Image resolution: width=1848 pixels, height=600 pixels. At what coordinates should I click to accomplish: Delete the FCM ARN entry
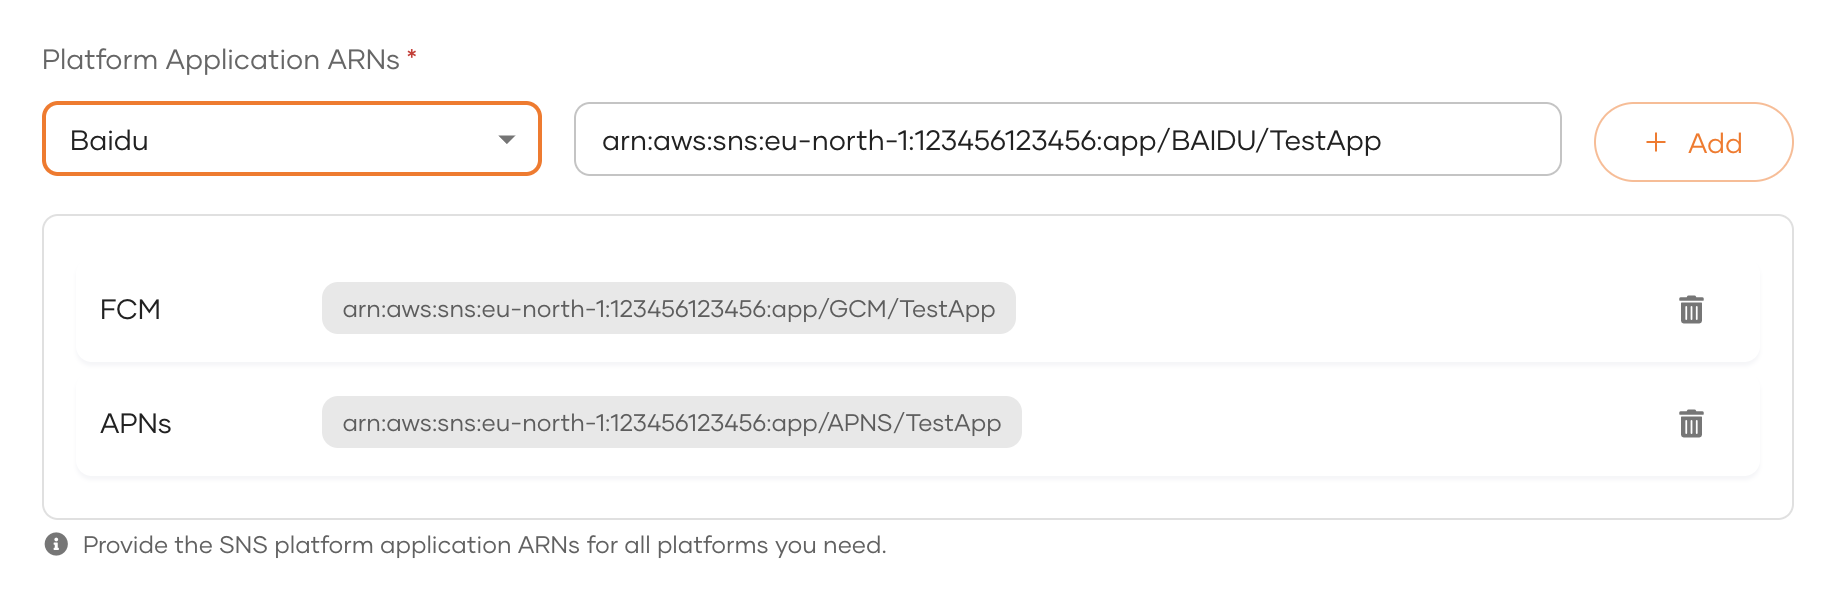(x=1690, y=310)
